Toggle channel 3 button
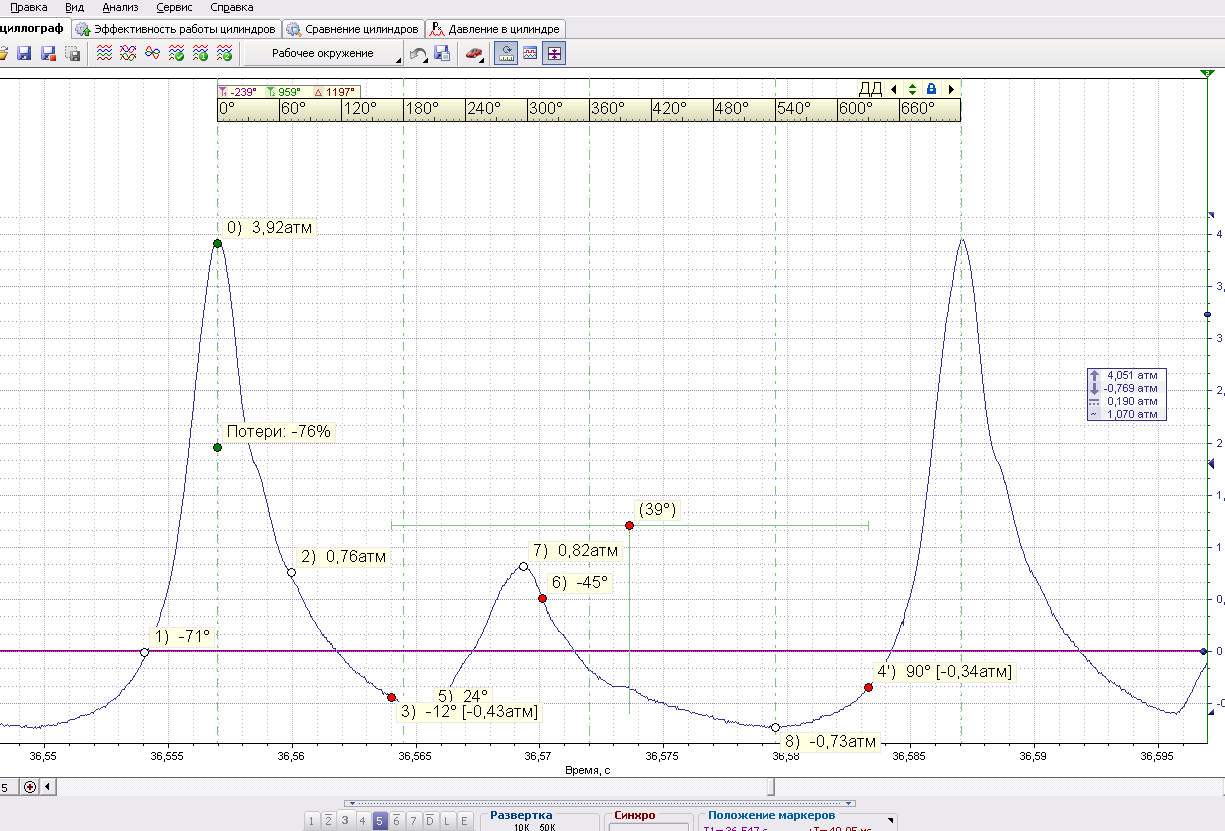The image size is (1225, 831). [x=345, y=821]
